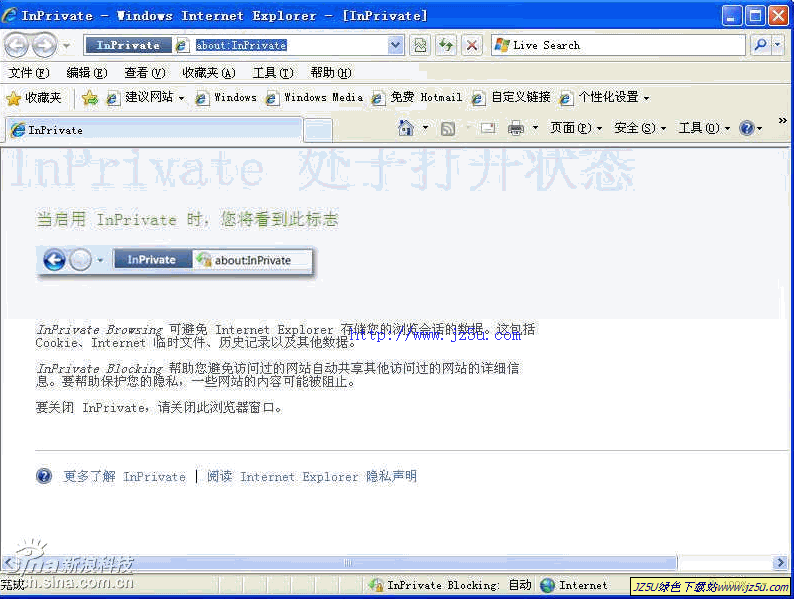The image size is (794, 599).
Task: Select the InPrivate browser tab
Action: coord(154,130)
